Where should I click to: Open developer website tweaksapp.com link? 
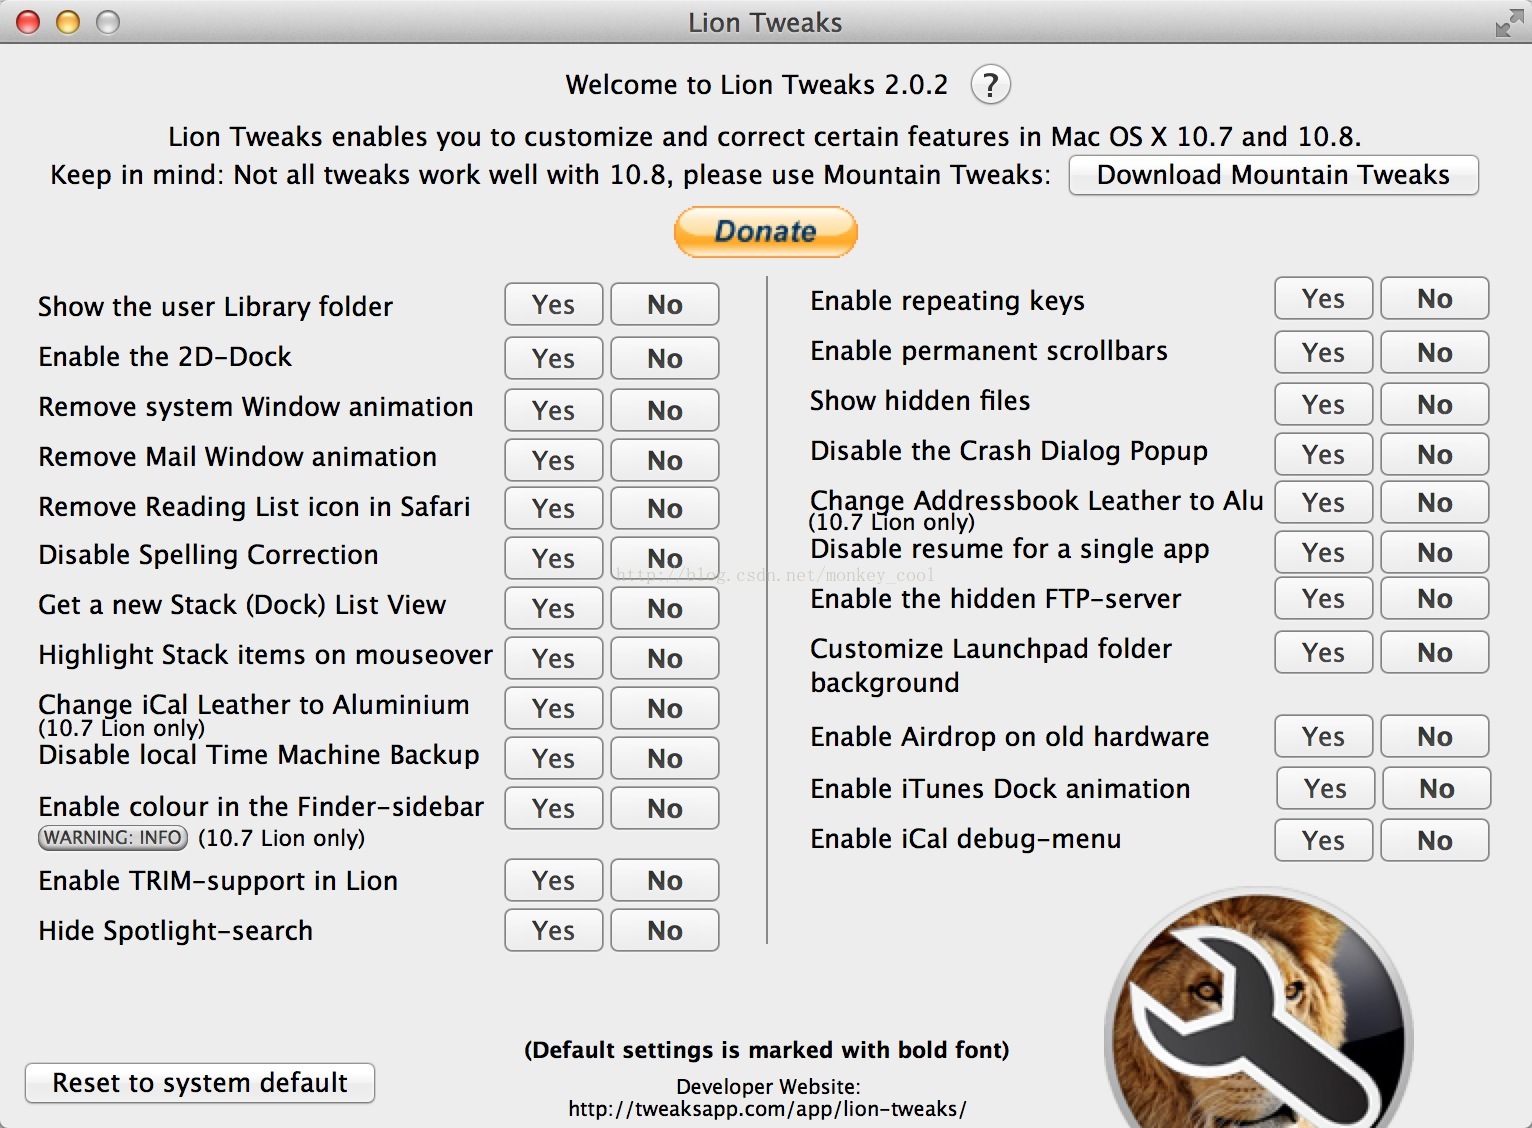[767, 1109]
